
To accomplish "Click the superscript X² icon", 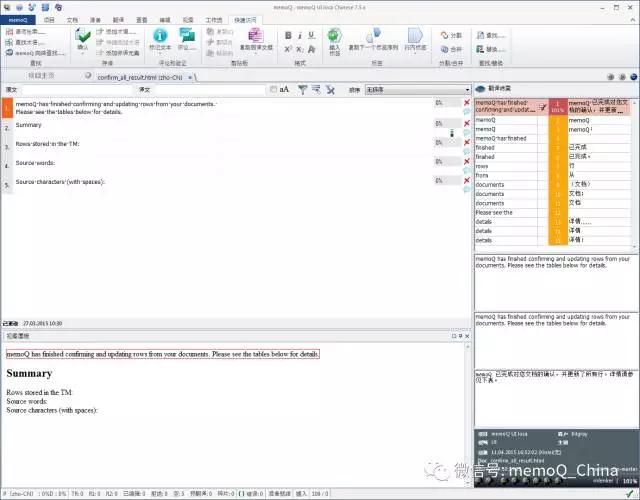I will 288,49.
